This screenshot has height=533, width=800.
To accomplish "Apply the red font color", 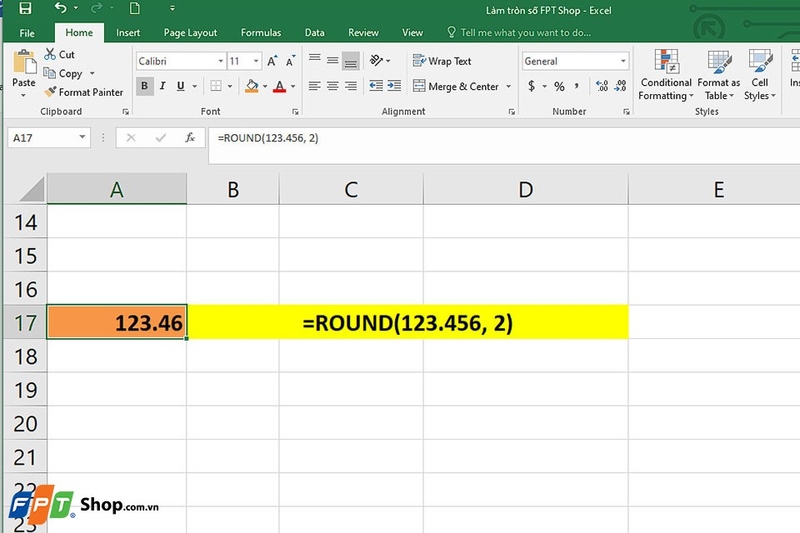I will click(279, 86).
